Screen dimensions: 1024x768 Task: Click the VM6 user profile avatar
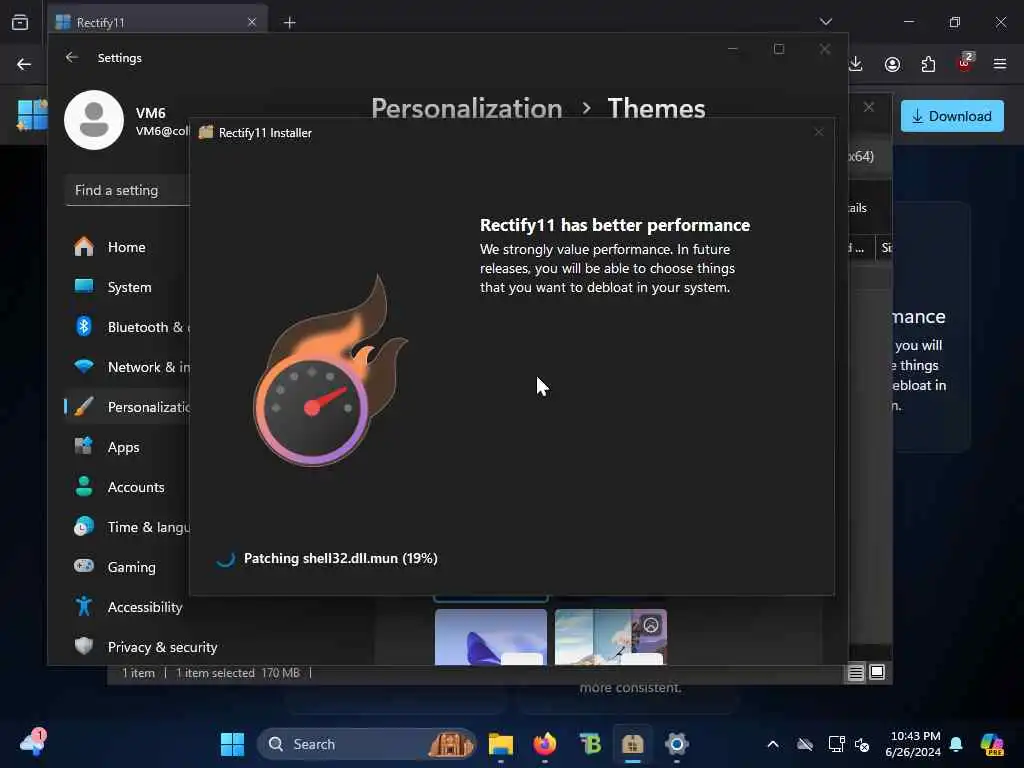coord(94,120)
